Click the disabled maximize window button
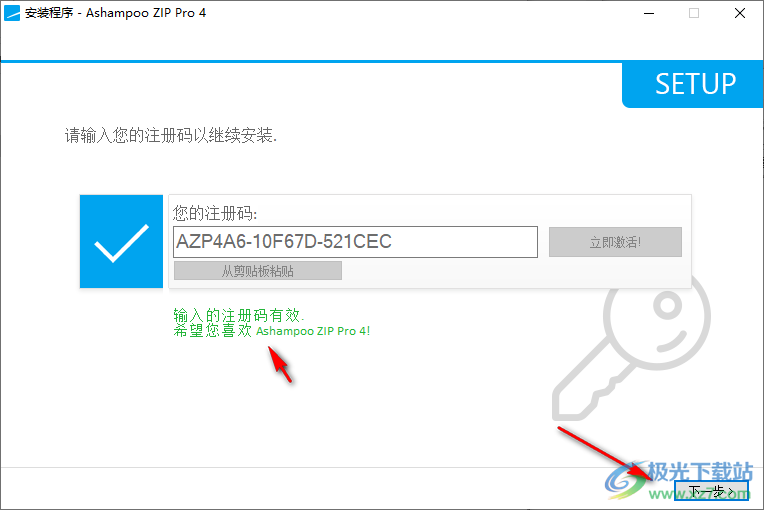Screen dimensions: 764x510 (x=694, y=13)
